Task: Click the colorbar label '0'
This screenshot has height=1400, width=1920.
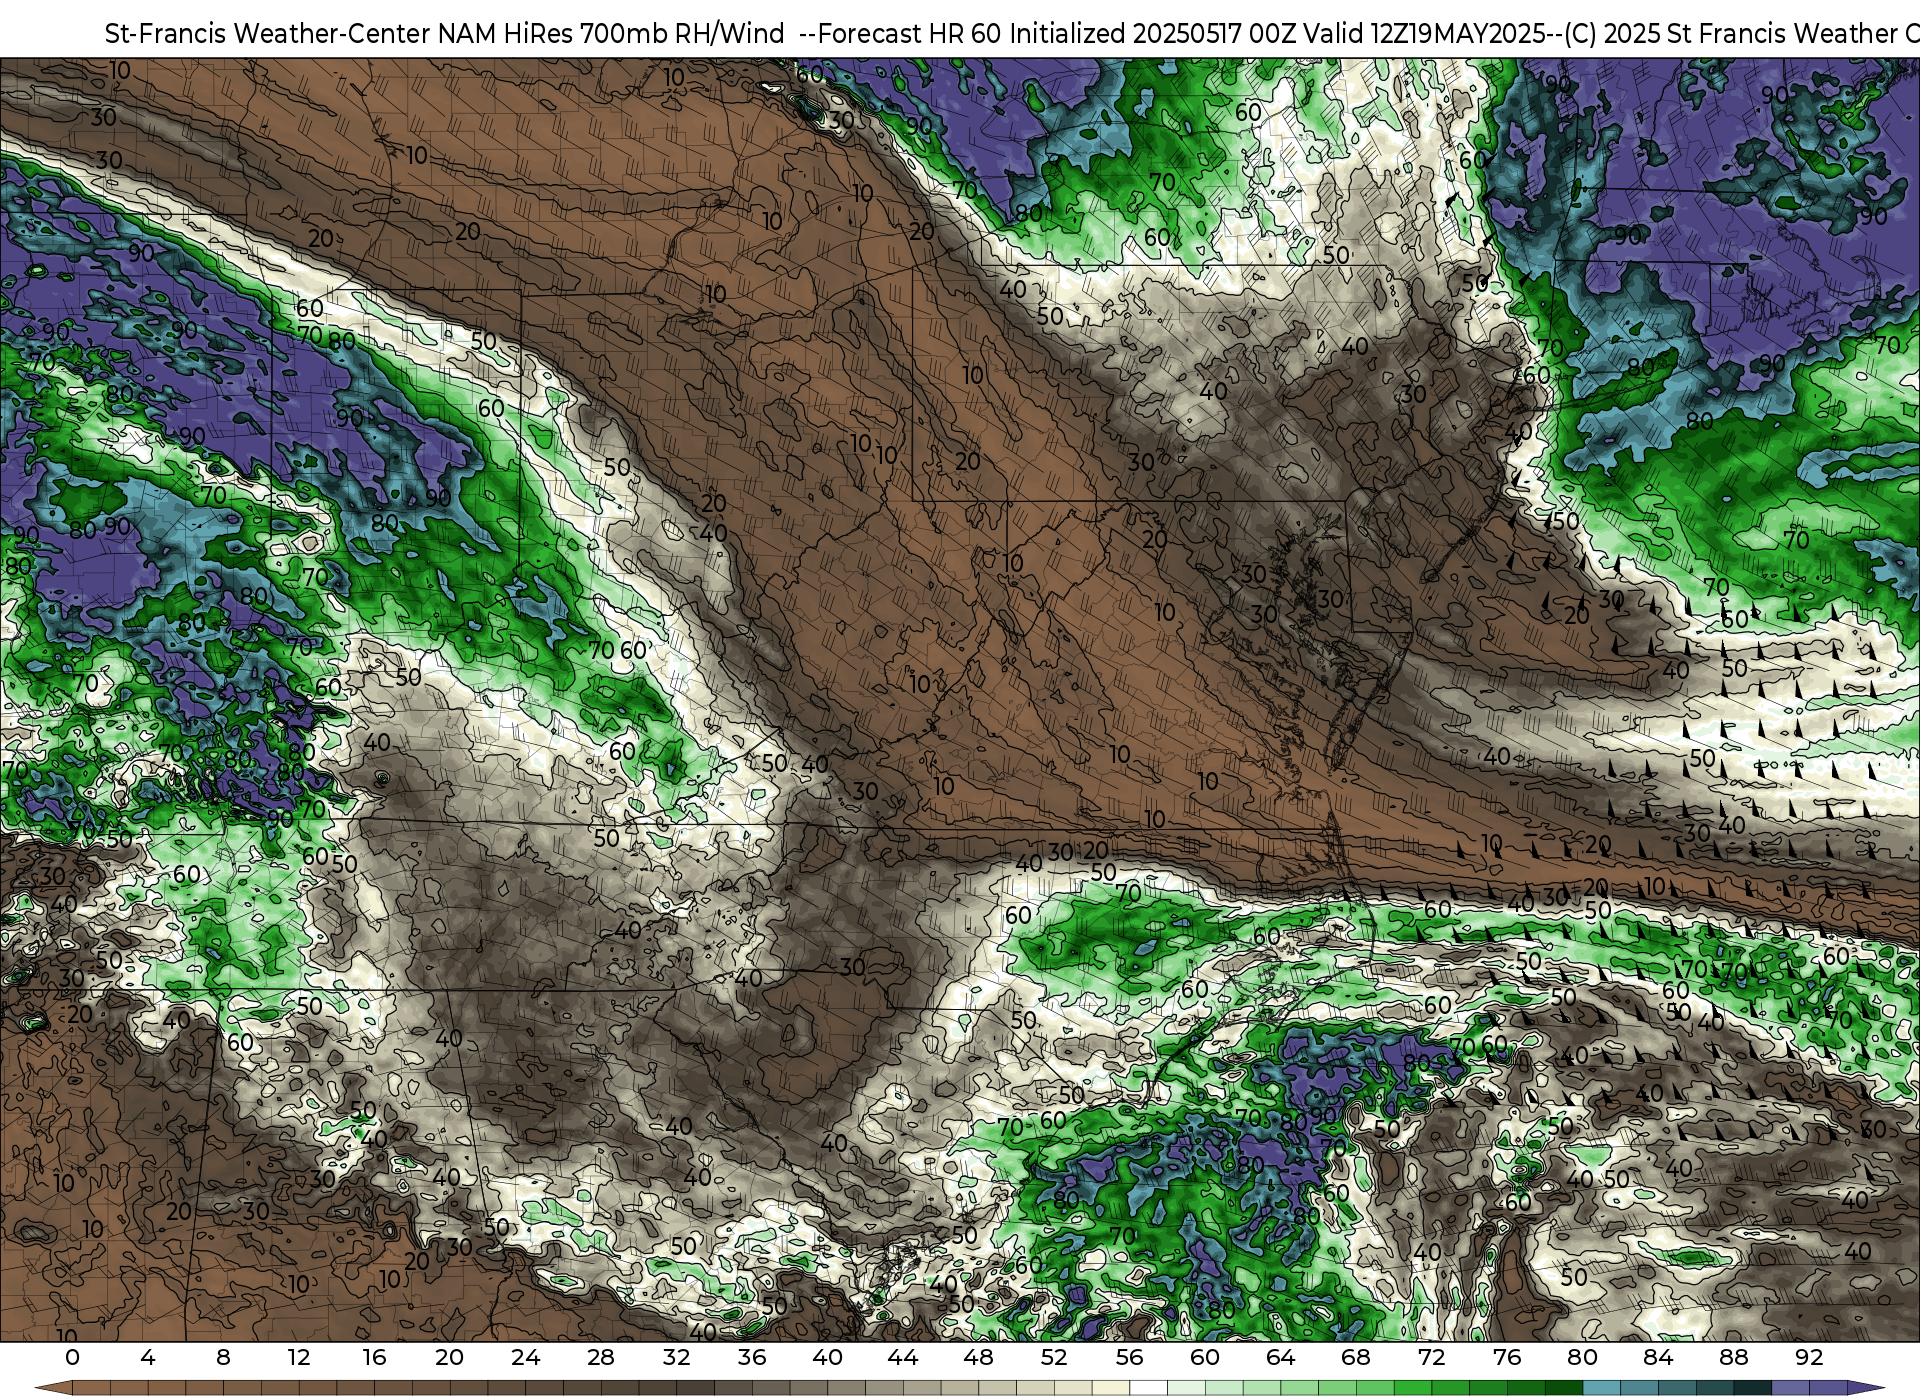Action: coord(72,1358)
